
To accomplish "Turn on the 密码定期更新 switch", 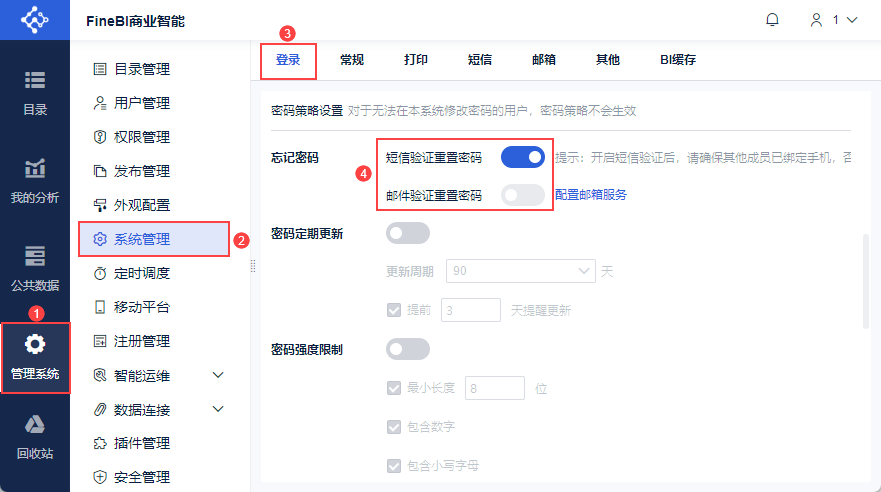I will coord(408,233).
